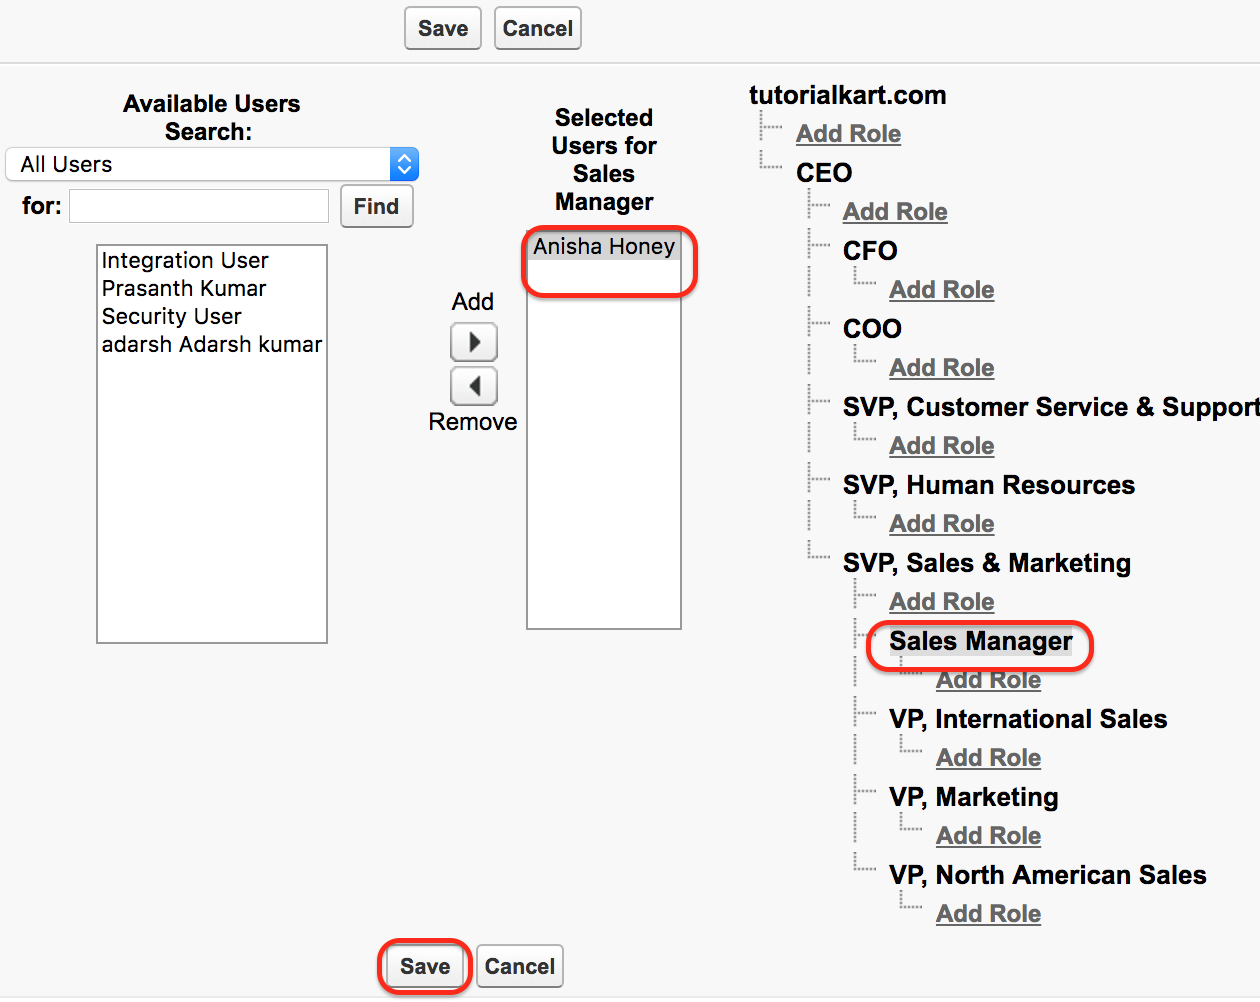Click the Remove arrow button

pos(474,386)
